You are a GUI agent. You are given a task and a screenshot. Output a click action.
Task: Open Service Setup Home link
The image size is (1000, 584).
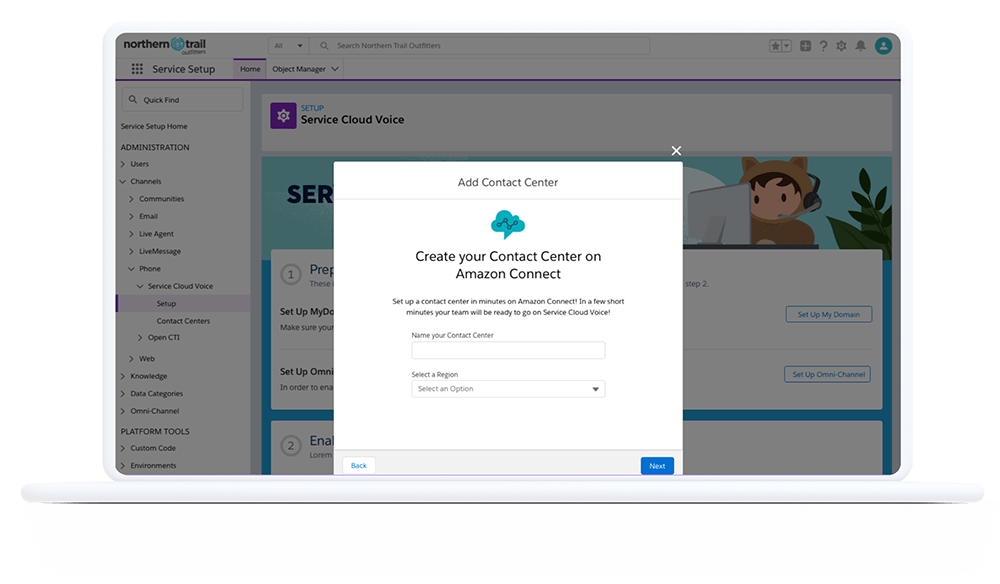tap(154, 126)
